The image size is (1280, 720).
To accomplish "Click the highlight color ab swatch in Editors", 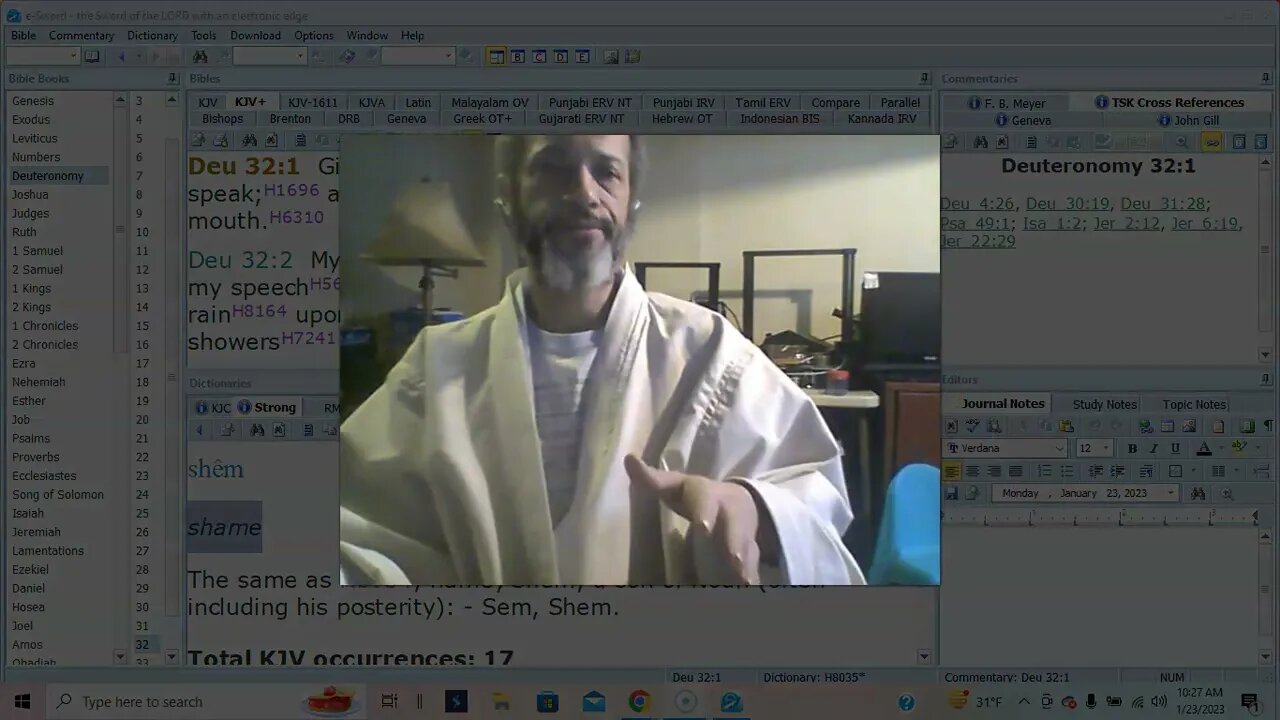I will [1239, 448].
